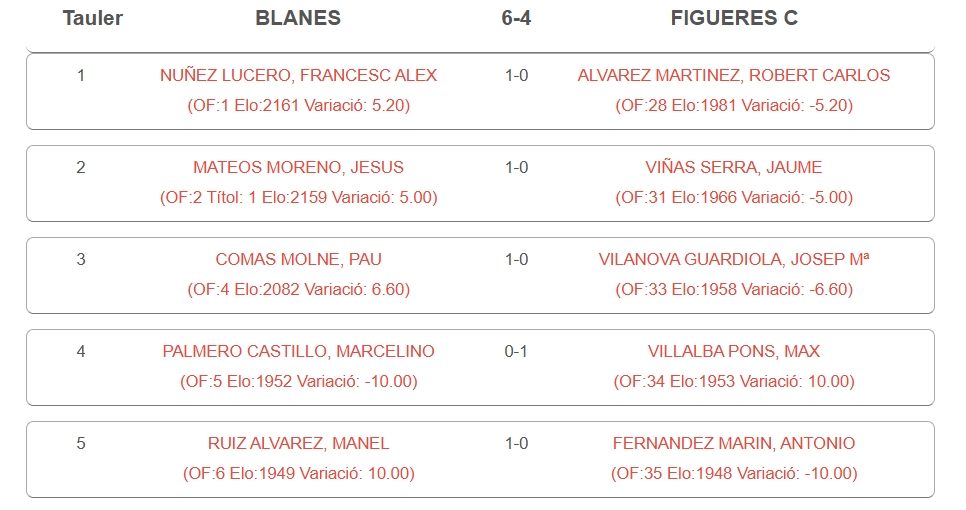Open COMAS MOLNE, PAU profile link

click(x=298, y=259)
